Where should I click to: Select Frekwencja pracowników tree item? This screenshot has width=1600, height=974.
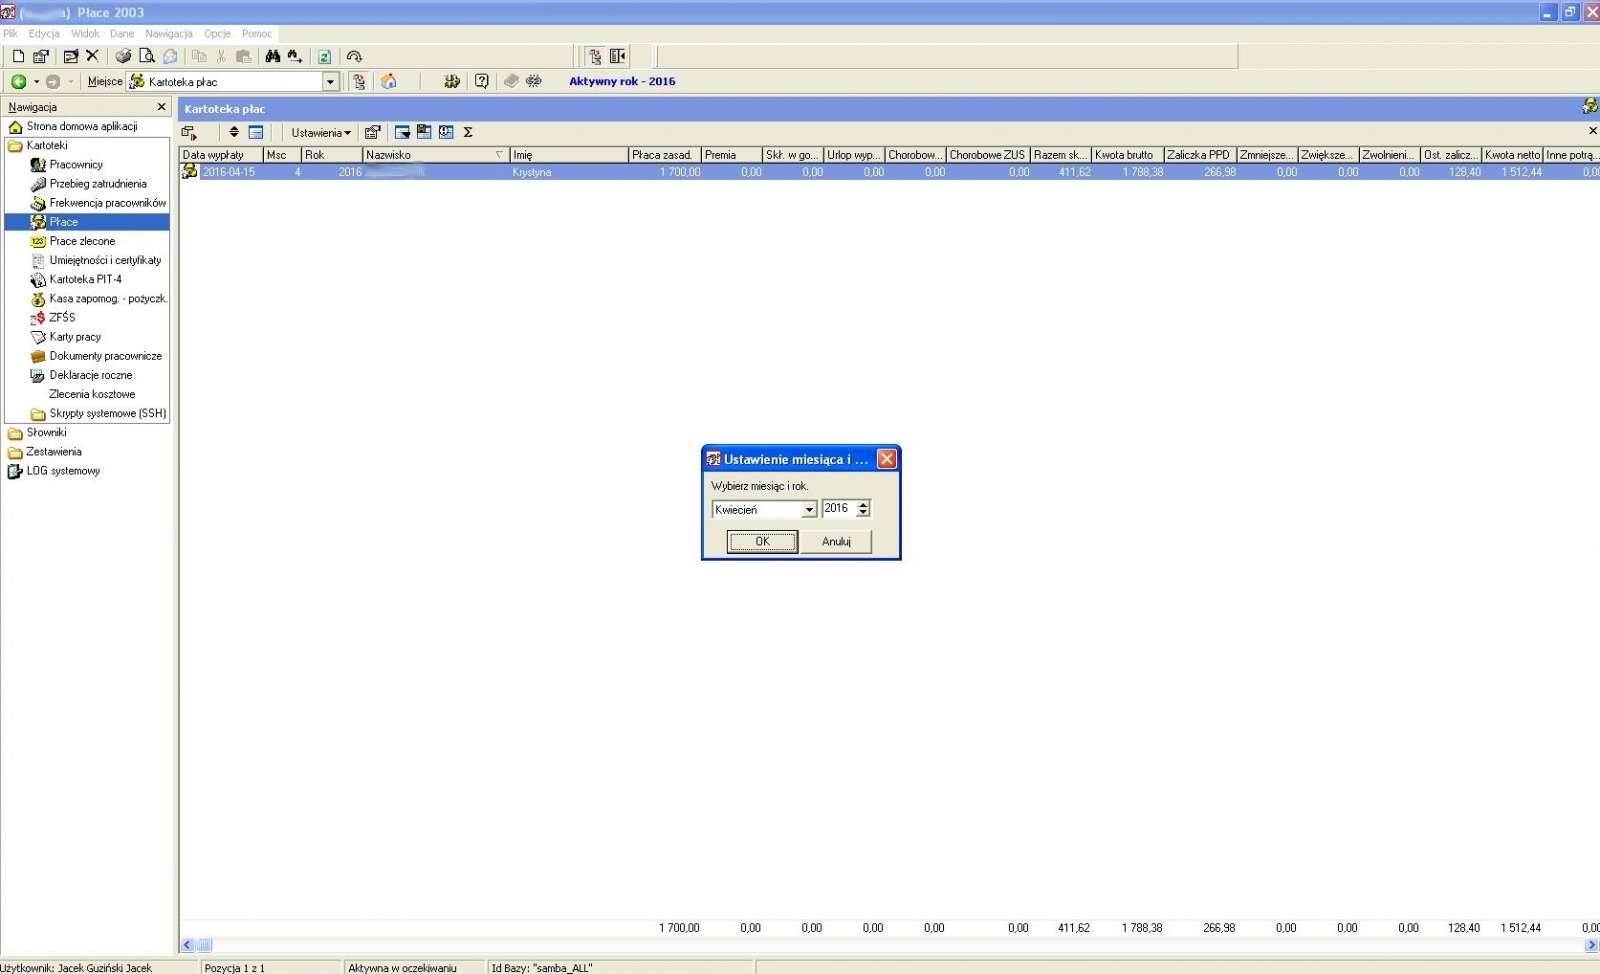(108, 203)
